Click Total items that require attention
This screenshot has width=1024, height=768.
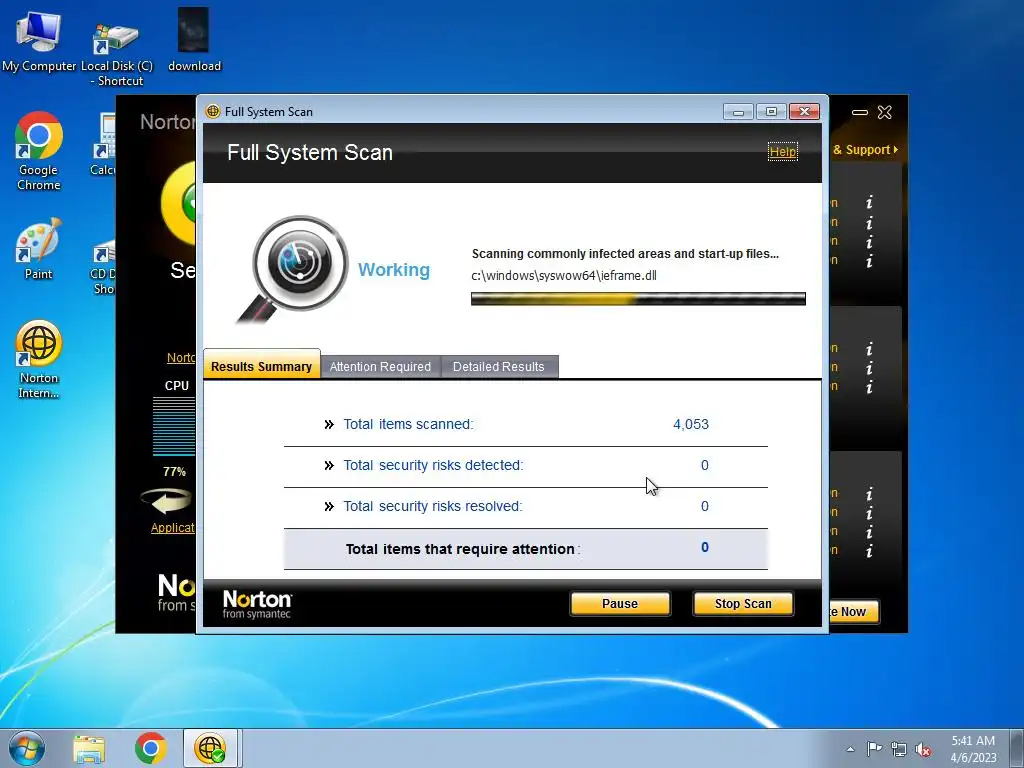[x=462, y=549]
